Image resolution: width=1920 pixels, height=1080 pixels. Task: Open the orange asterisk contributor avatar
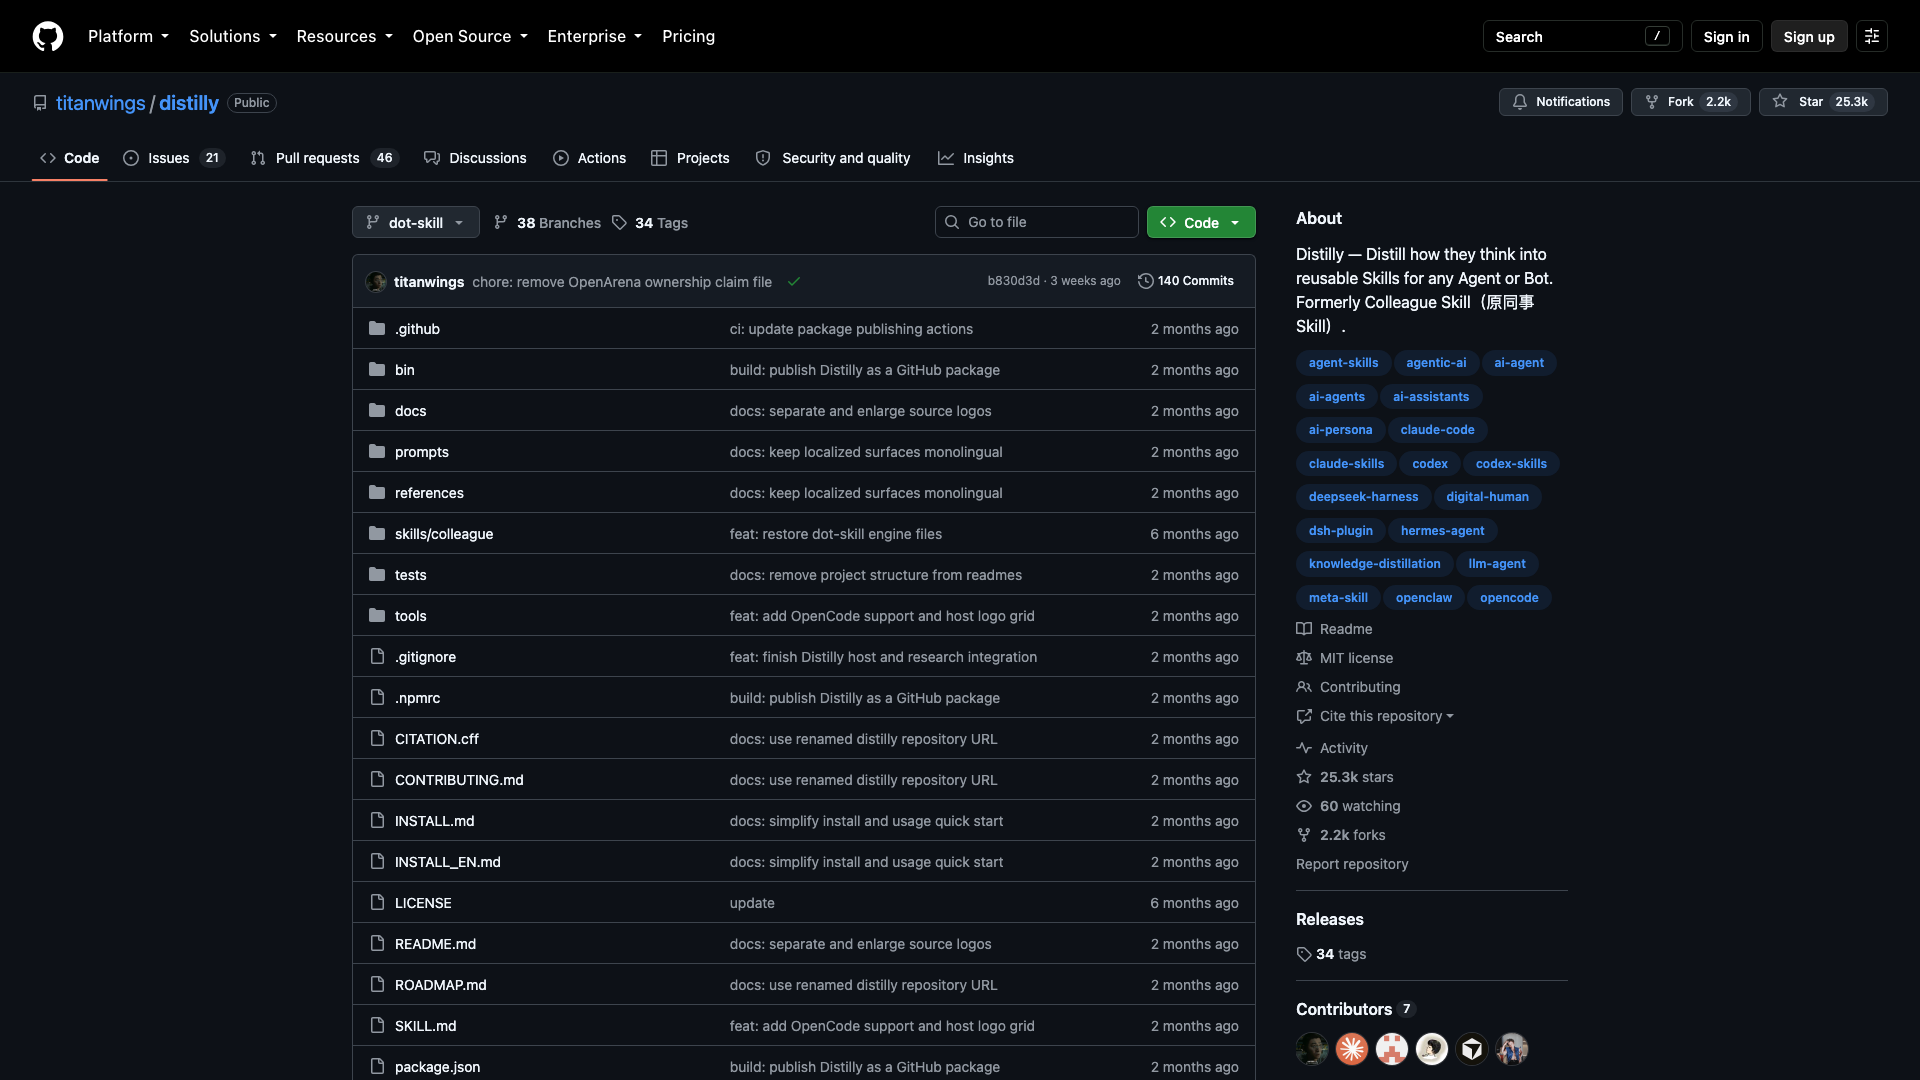[x=1352, y=1049]
